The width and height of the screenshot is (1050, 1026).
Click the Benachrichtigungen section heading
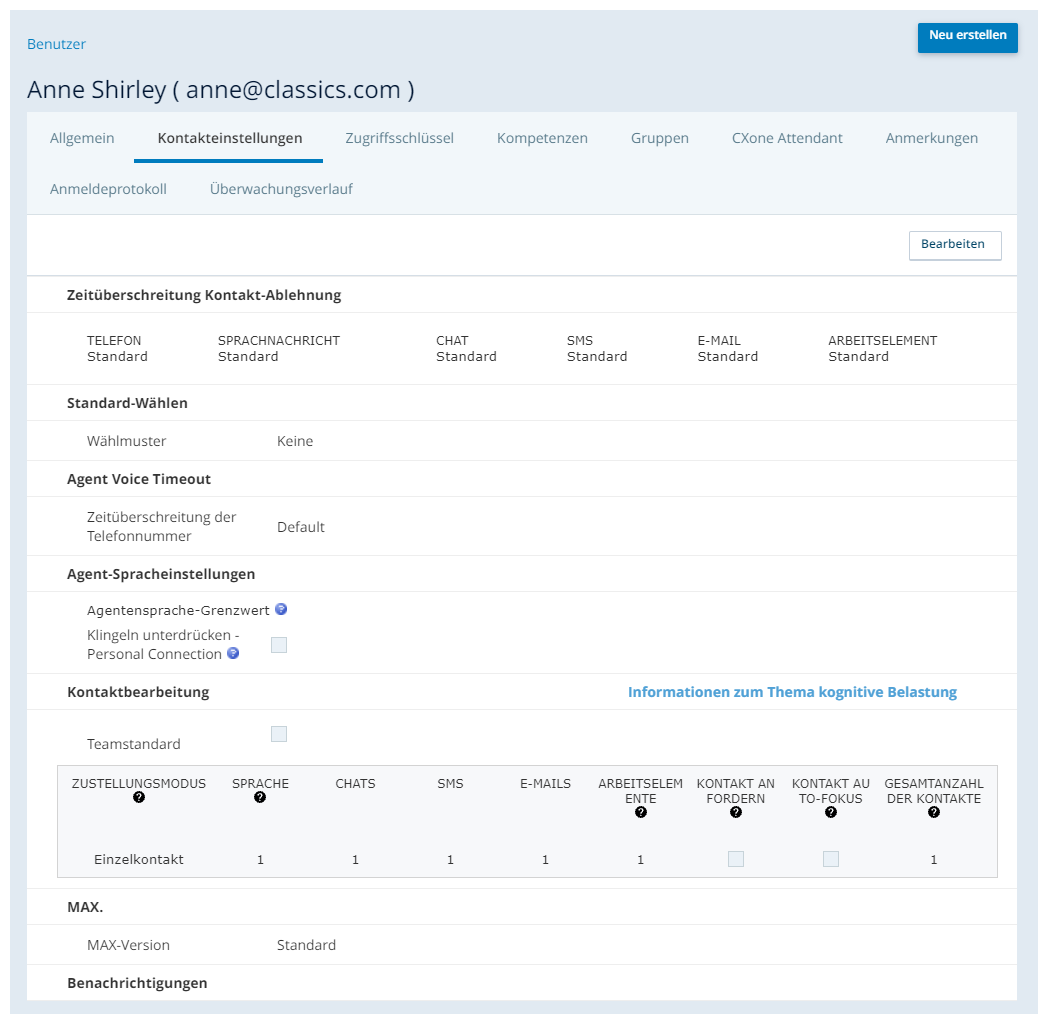point(137,982)
